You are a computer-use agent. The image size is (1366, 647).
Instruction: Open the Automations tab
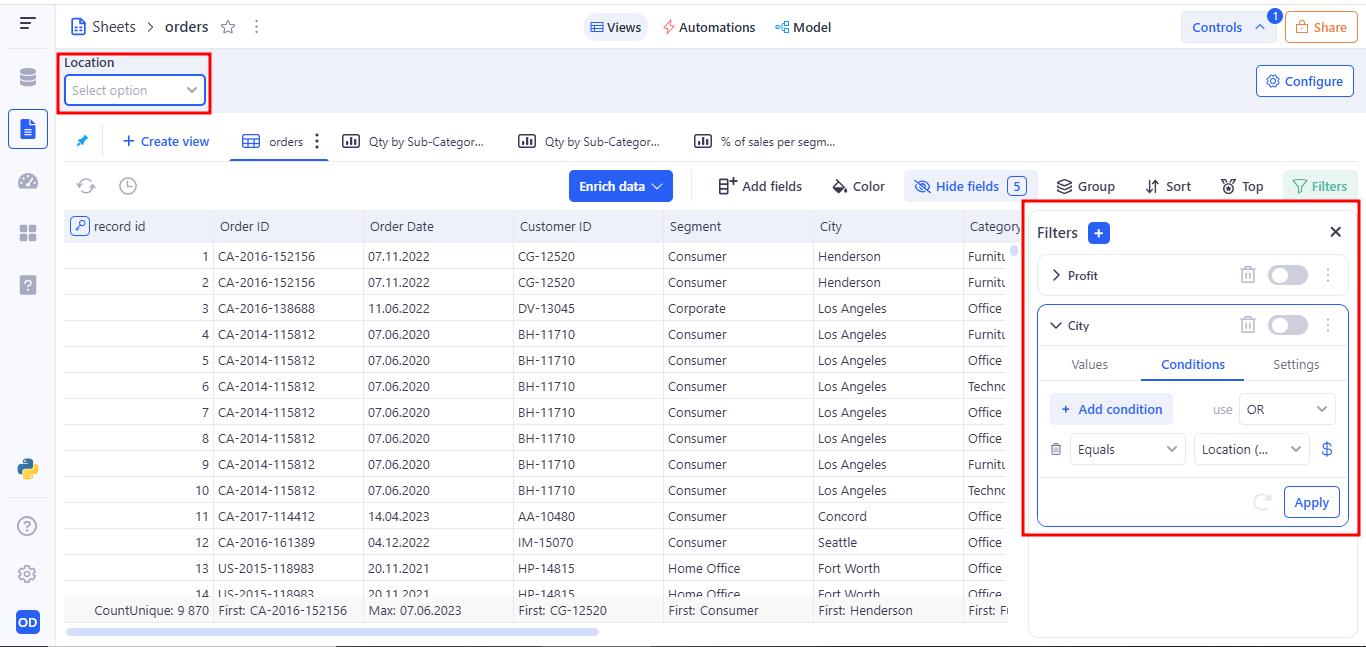(708, 27)
